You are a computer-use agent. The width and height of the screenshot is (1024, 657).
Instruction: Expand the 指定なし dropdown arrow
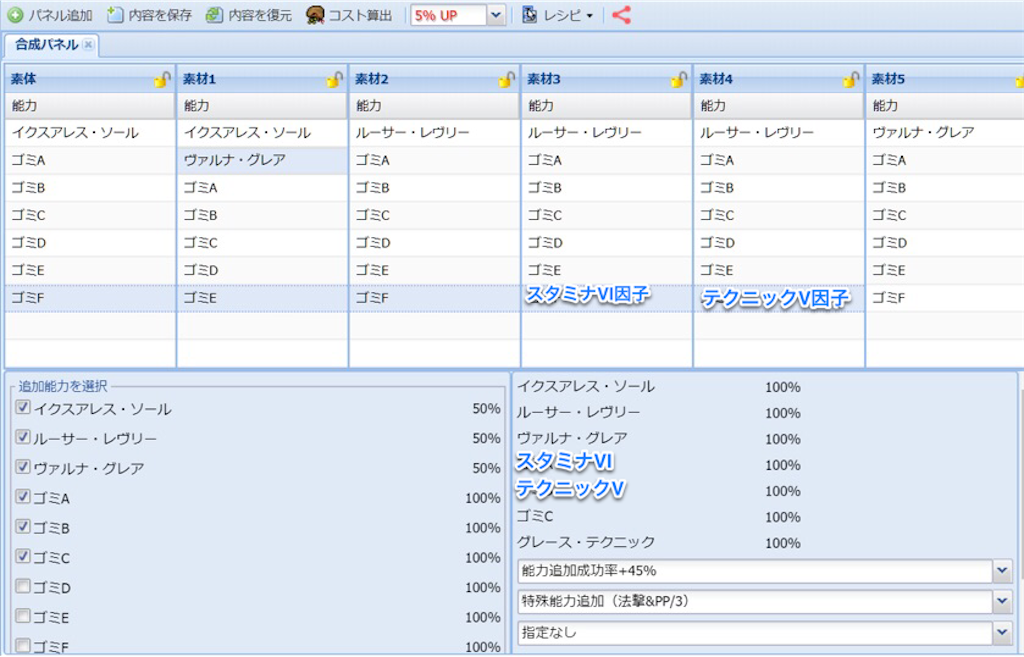point(1002,632)
